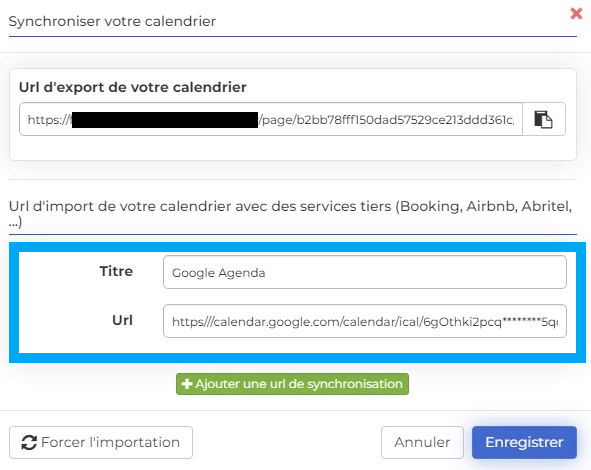Click the blacked-out part of the export URL
The width and height of the screenshot is (591, 470).
coord(165,120)
